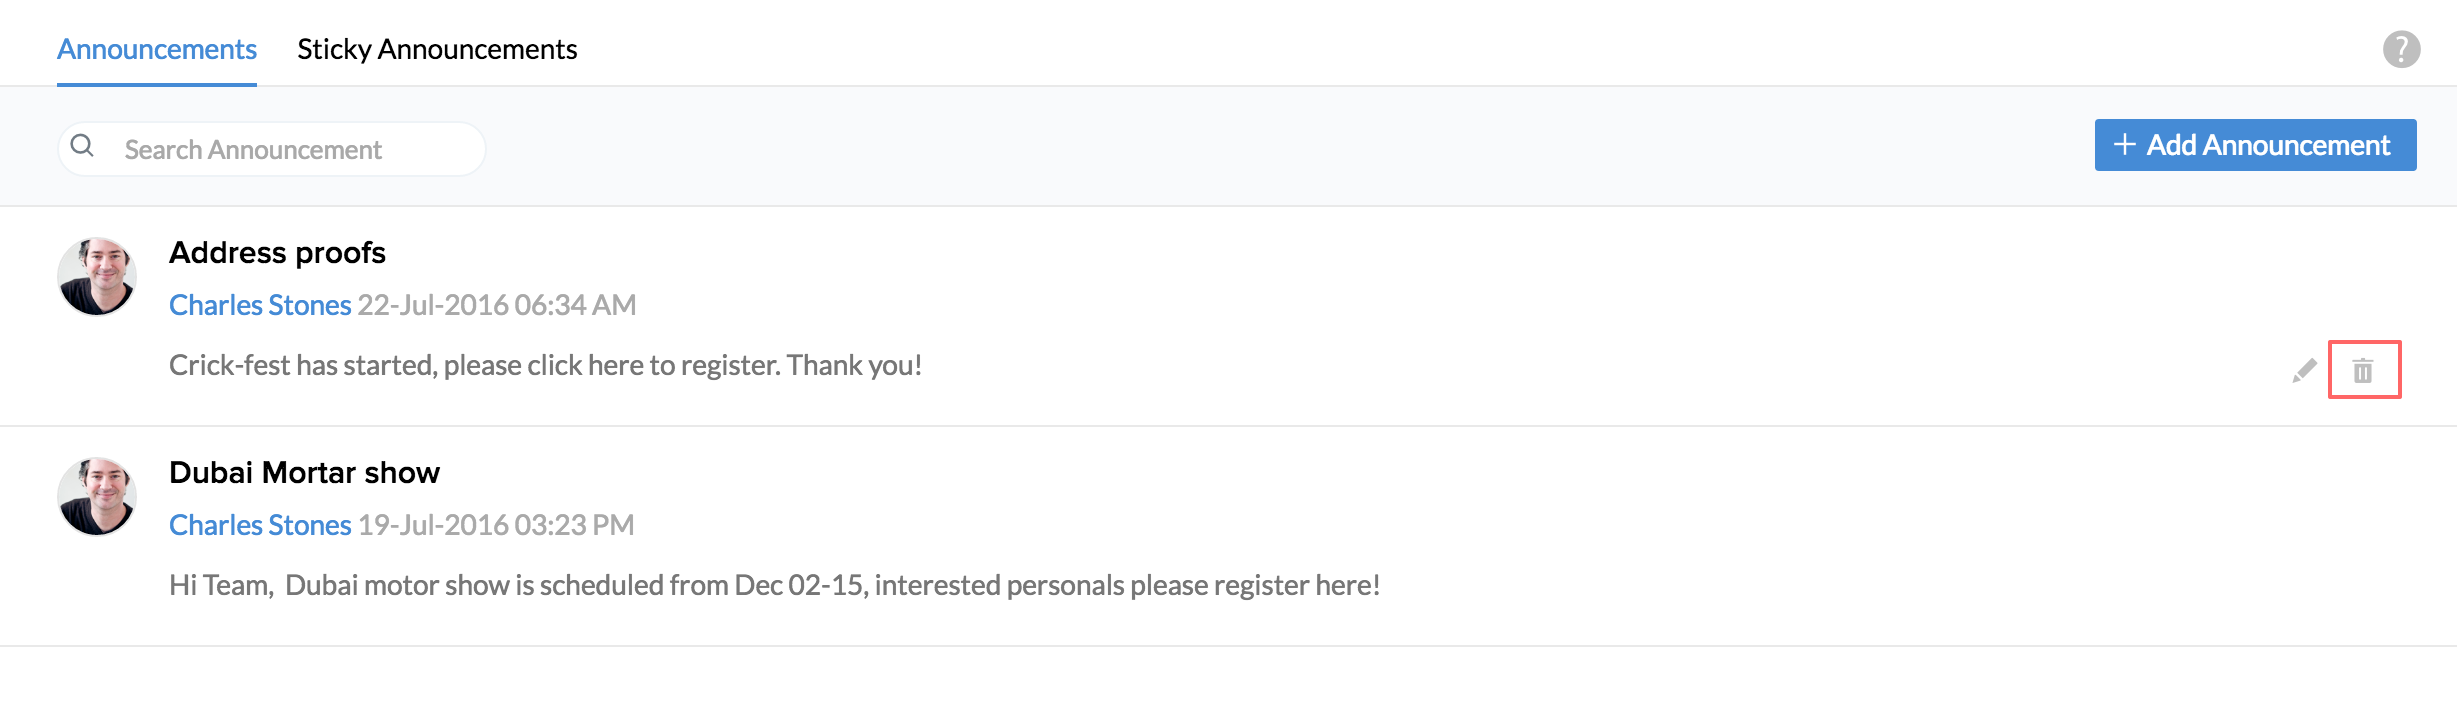
Task: Click the avatar beside Dubai Mortar show
Action: coord(97,497)
